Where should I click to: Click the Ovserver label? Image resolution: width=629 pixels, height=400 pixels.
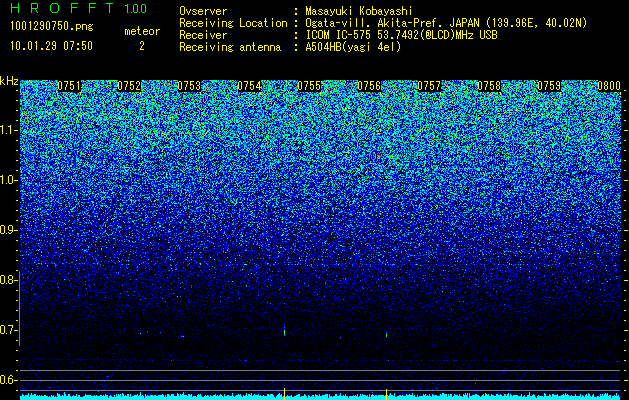pyautogui.click(x=203, y=11)
